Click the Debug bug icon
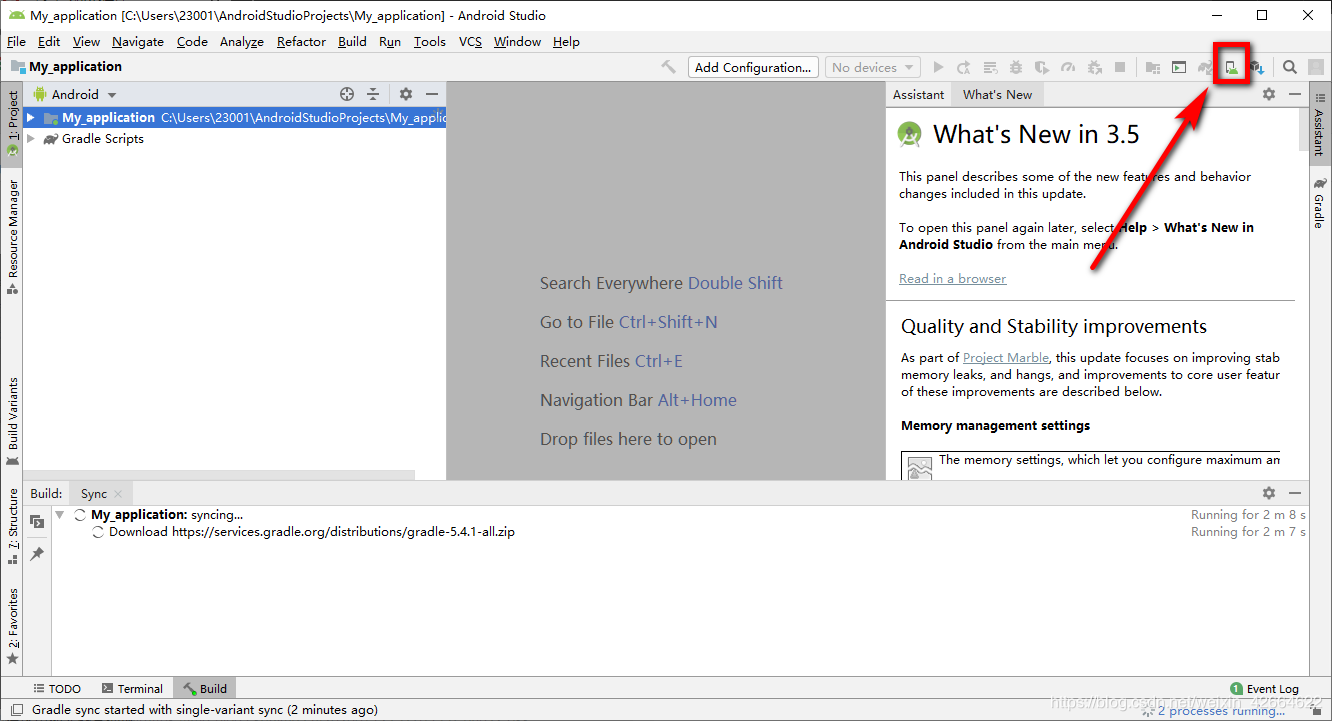Screen dimensions: 1332x721 point(1016,67)
